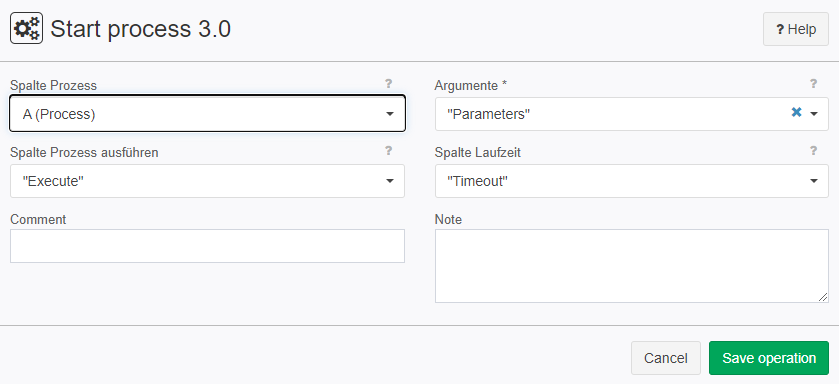Screen dimensions: 839x384
Task: Cancel the operation dialog
Action: [x=666, y=358]
